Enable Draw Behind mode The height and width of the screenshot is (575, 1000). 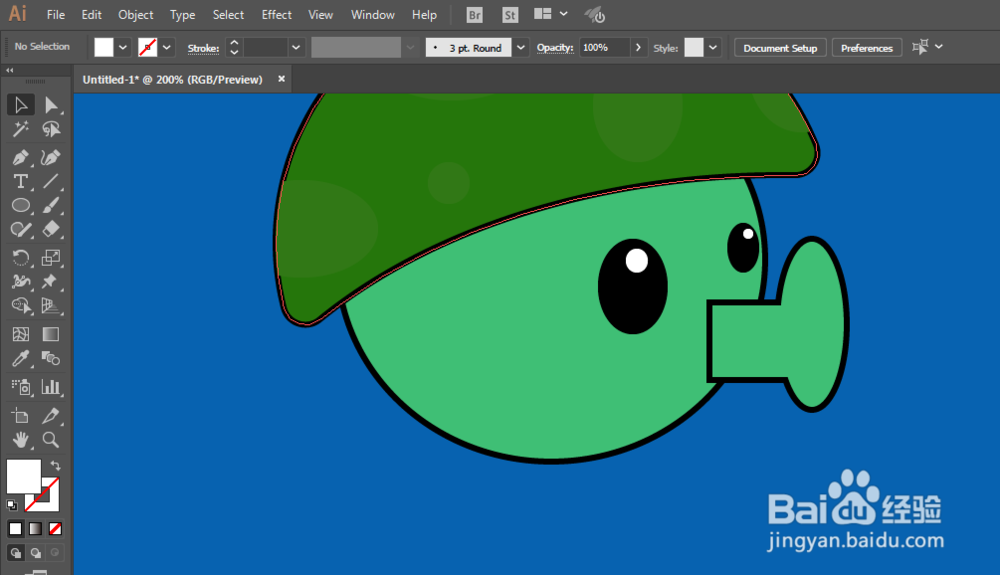pos(36,553)
